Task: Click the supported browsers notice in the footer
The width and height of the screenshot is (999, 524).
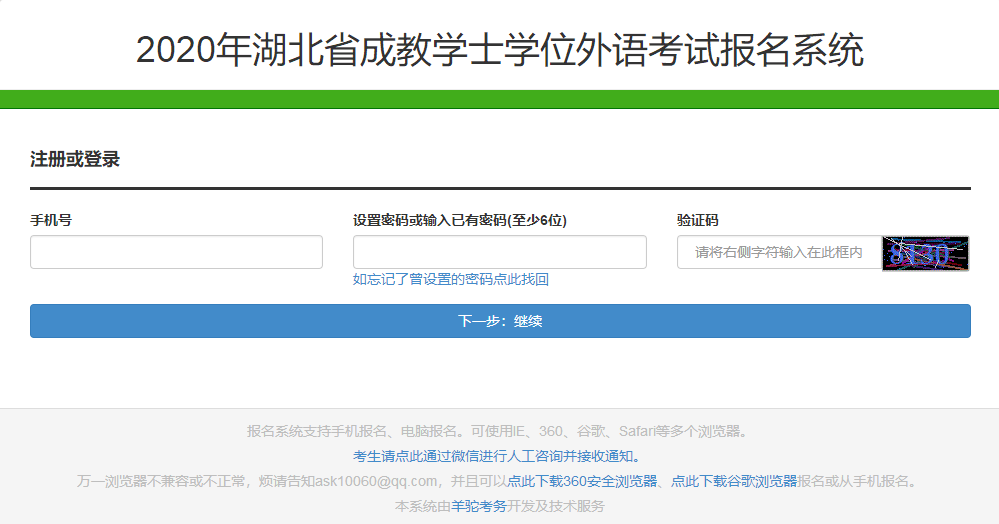Action: click(498, 432)
